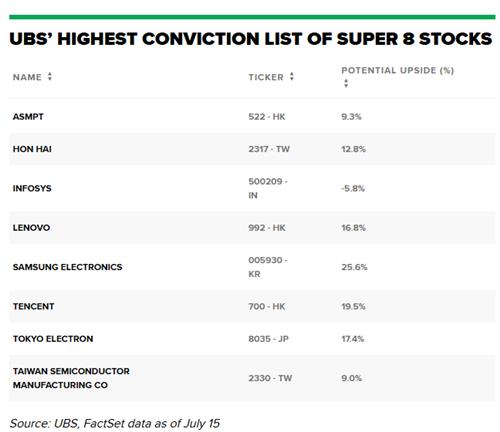Click the POTENTIAL UPSIDE (%) header

(x=397, y=70)
